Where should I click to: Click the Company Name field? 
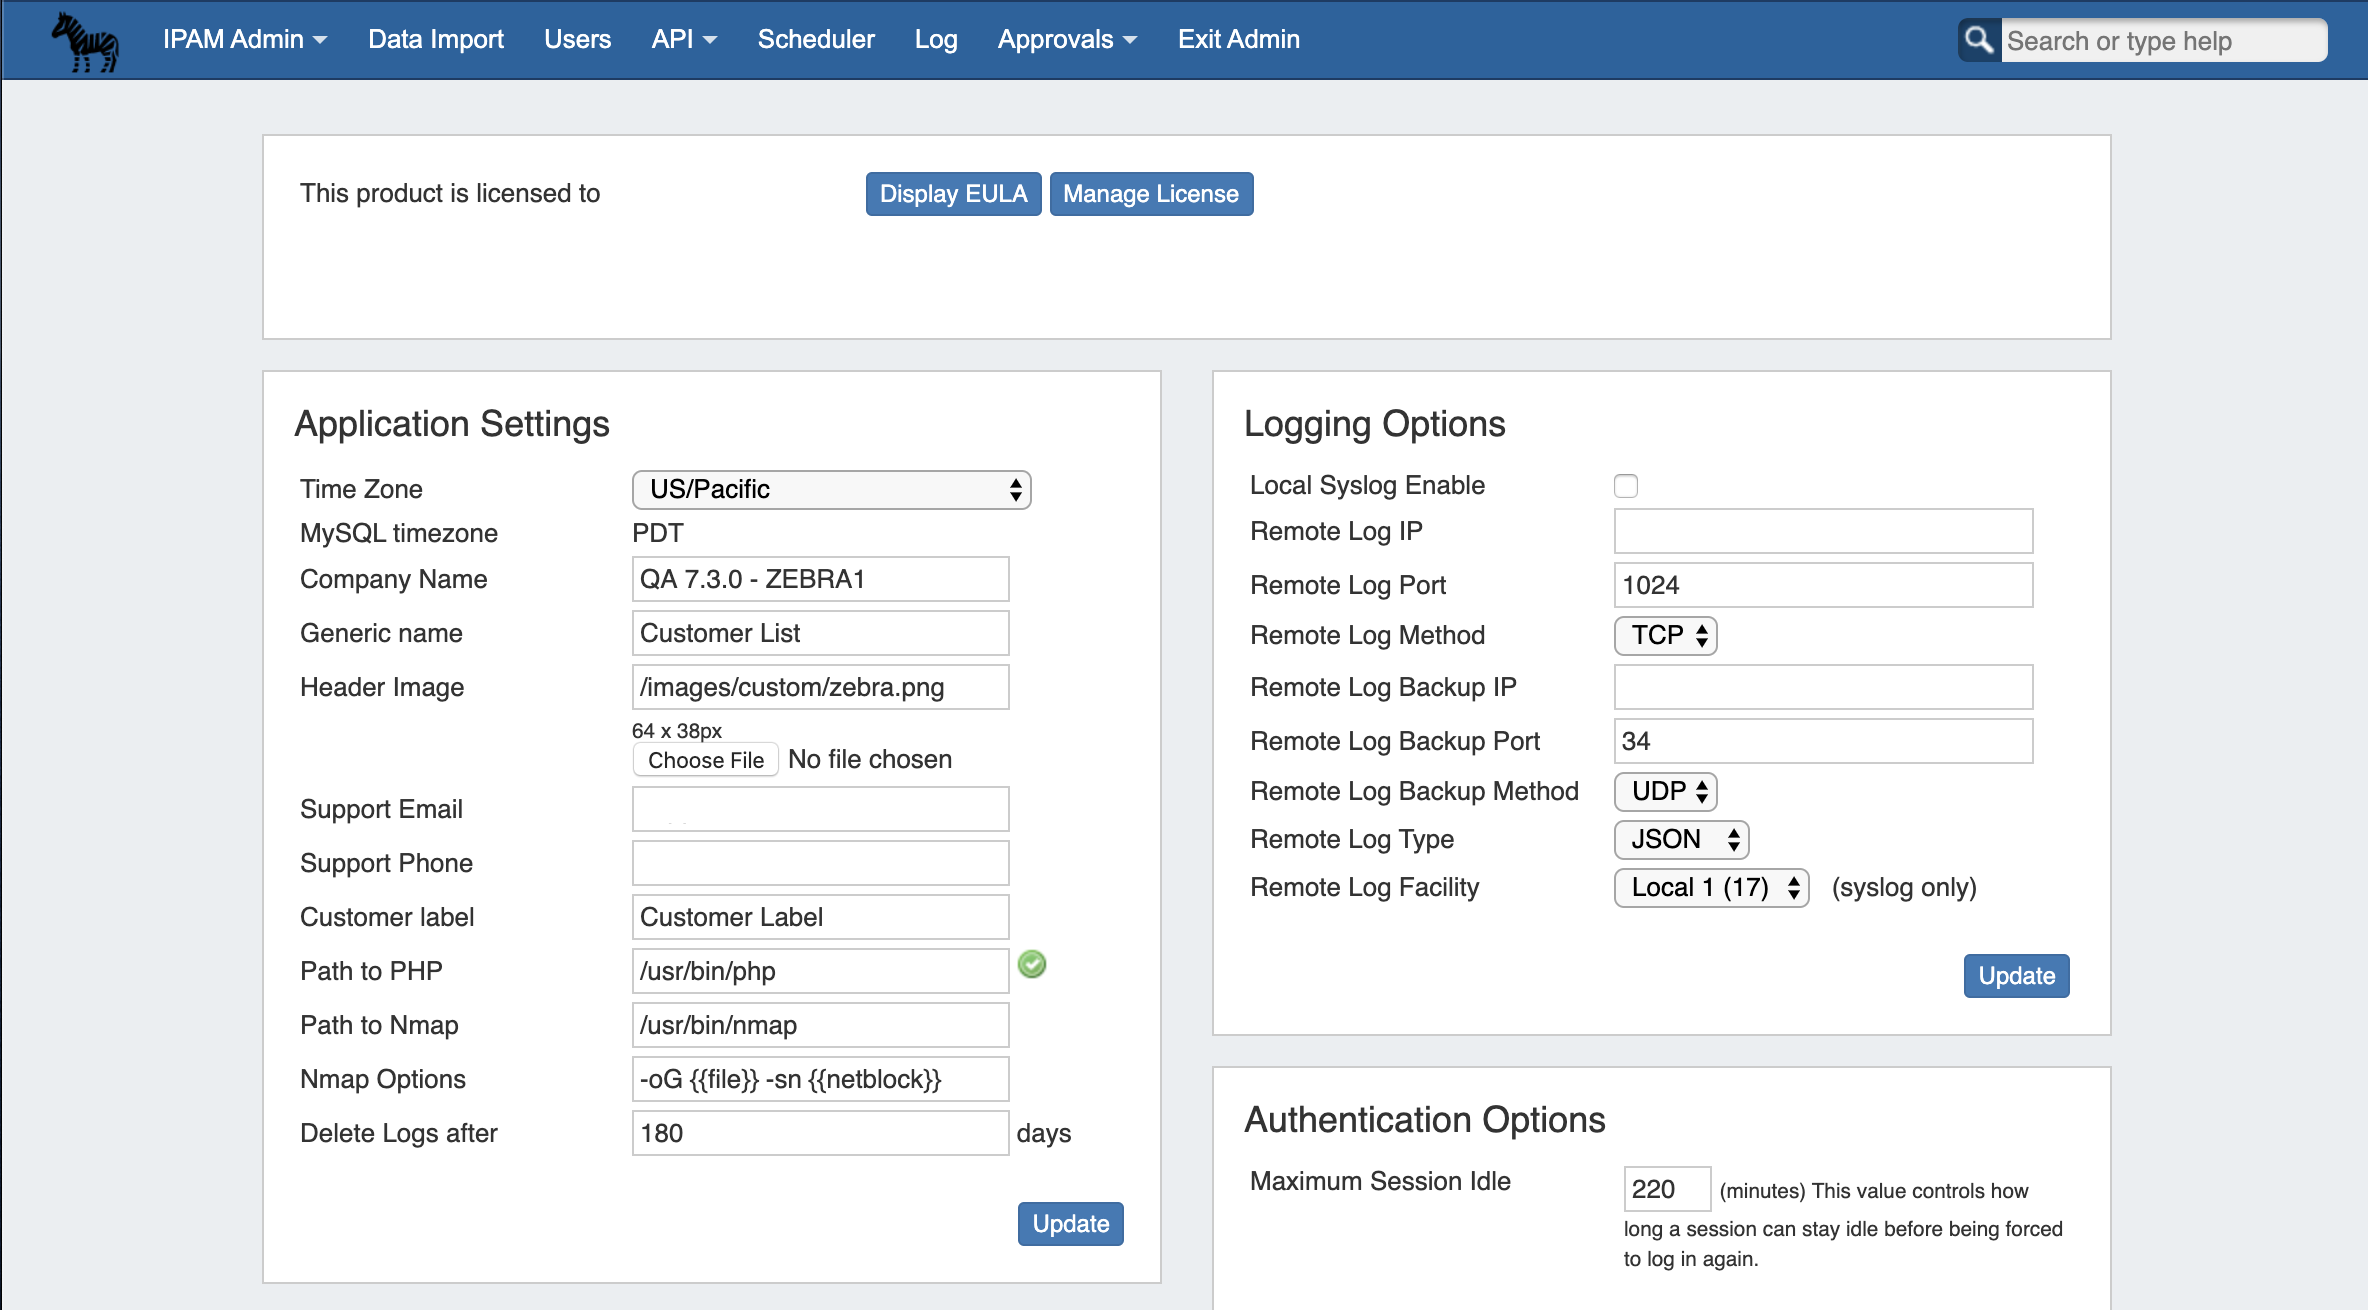pos(820,579)
